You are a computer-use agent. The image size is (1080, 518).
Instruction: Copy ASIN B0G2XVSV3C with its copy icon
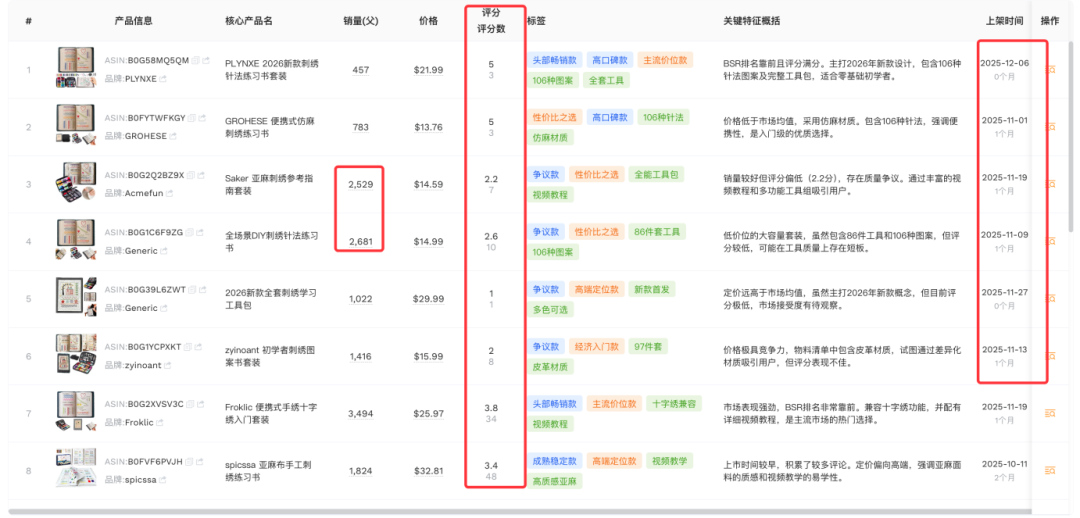click(191, 404)
